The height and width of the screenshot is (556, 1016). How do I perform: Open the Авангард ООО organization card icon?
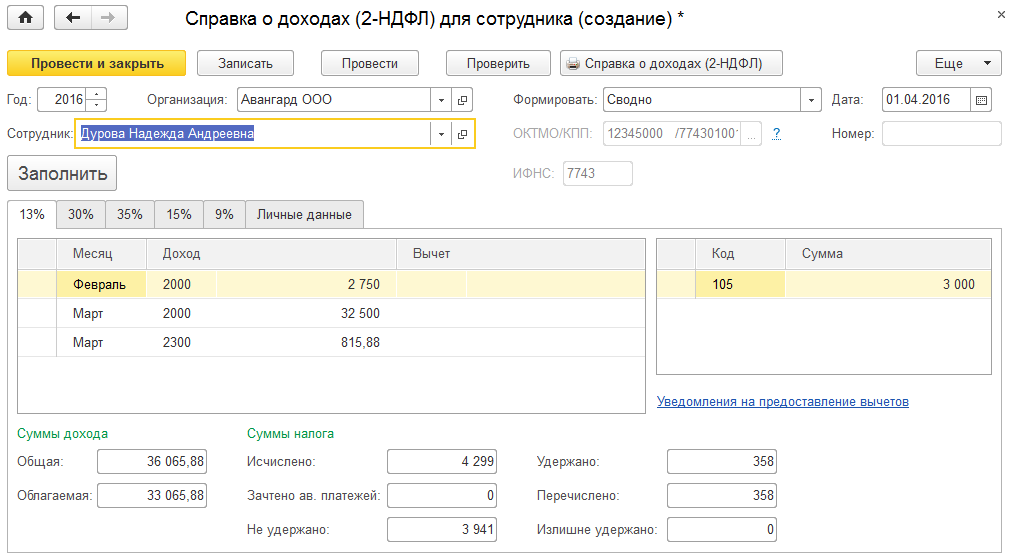(462, 100)
